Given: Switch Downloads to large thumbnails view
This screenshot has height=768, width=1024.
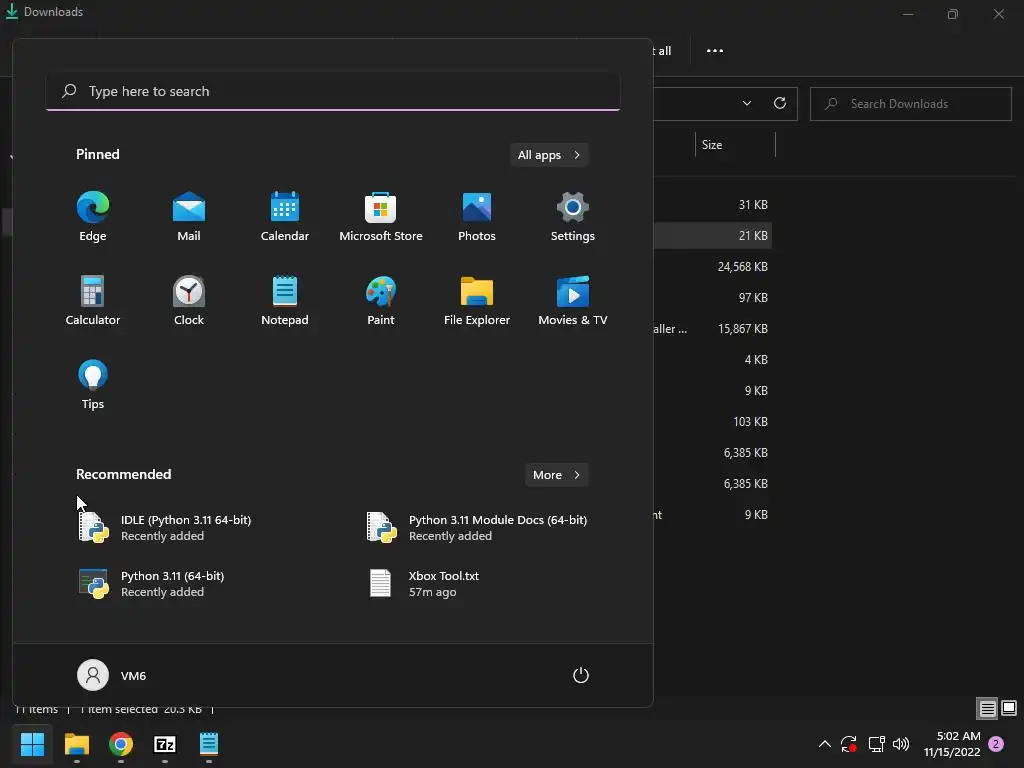Looking at the screenshot, I should point(1009,708).
